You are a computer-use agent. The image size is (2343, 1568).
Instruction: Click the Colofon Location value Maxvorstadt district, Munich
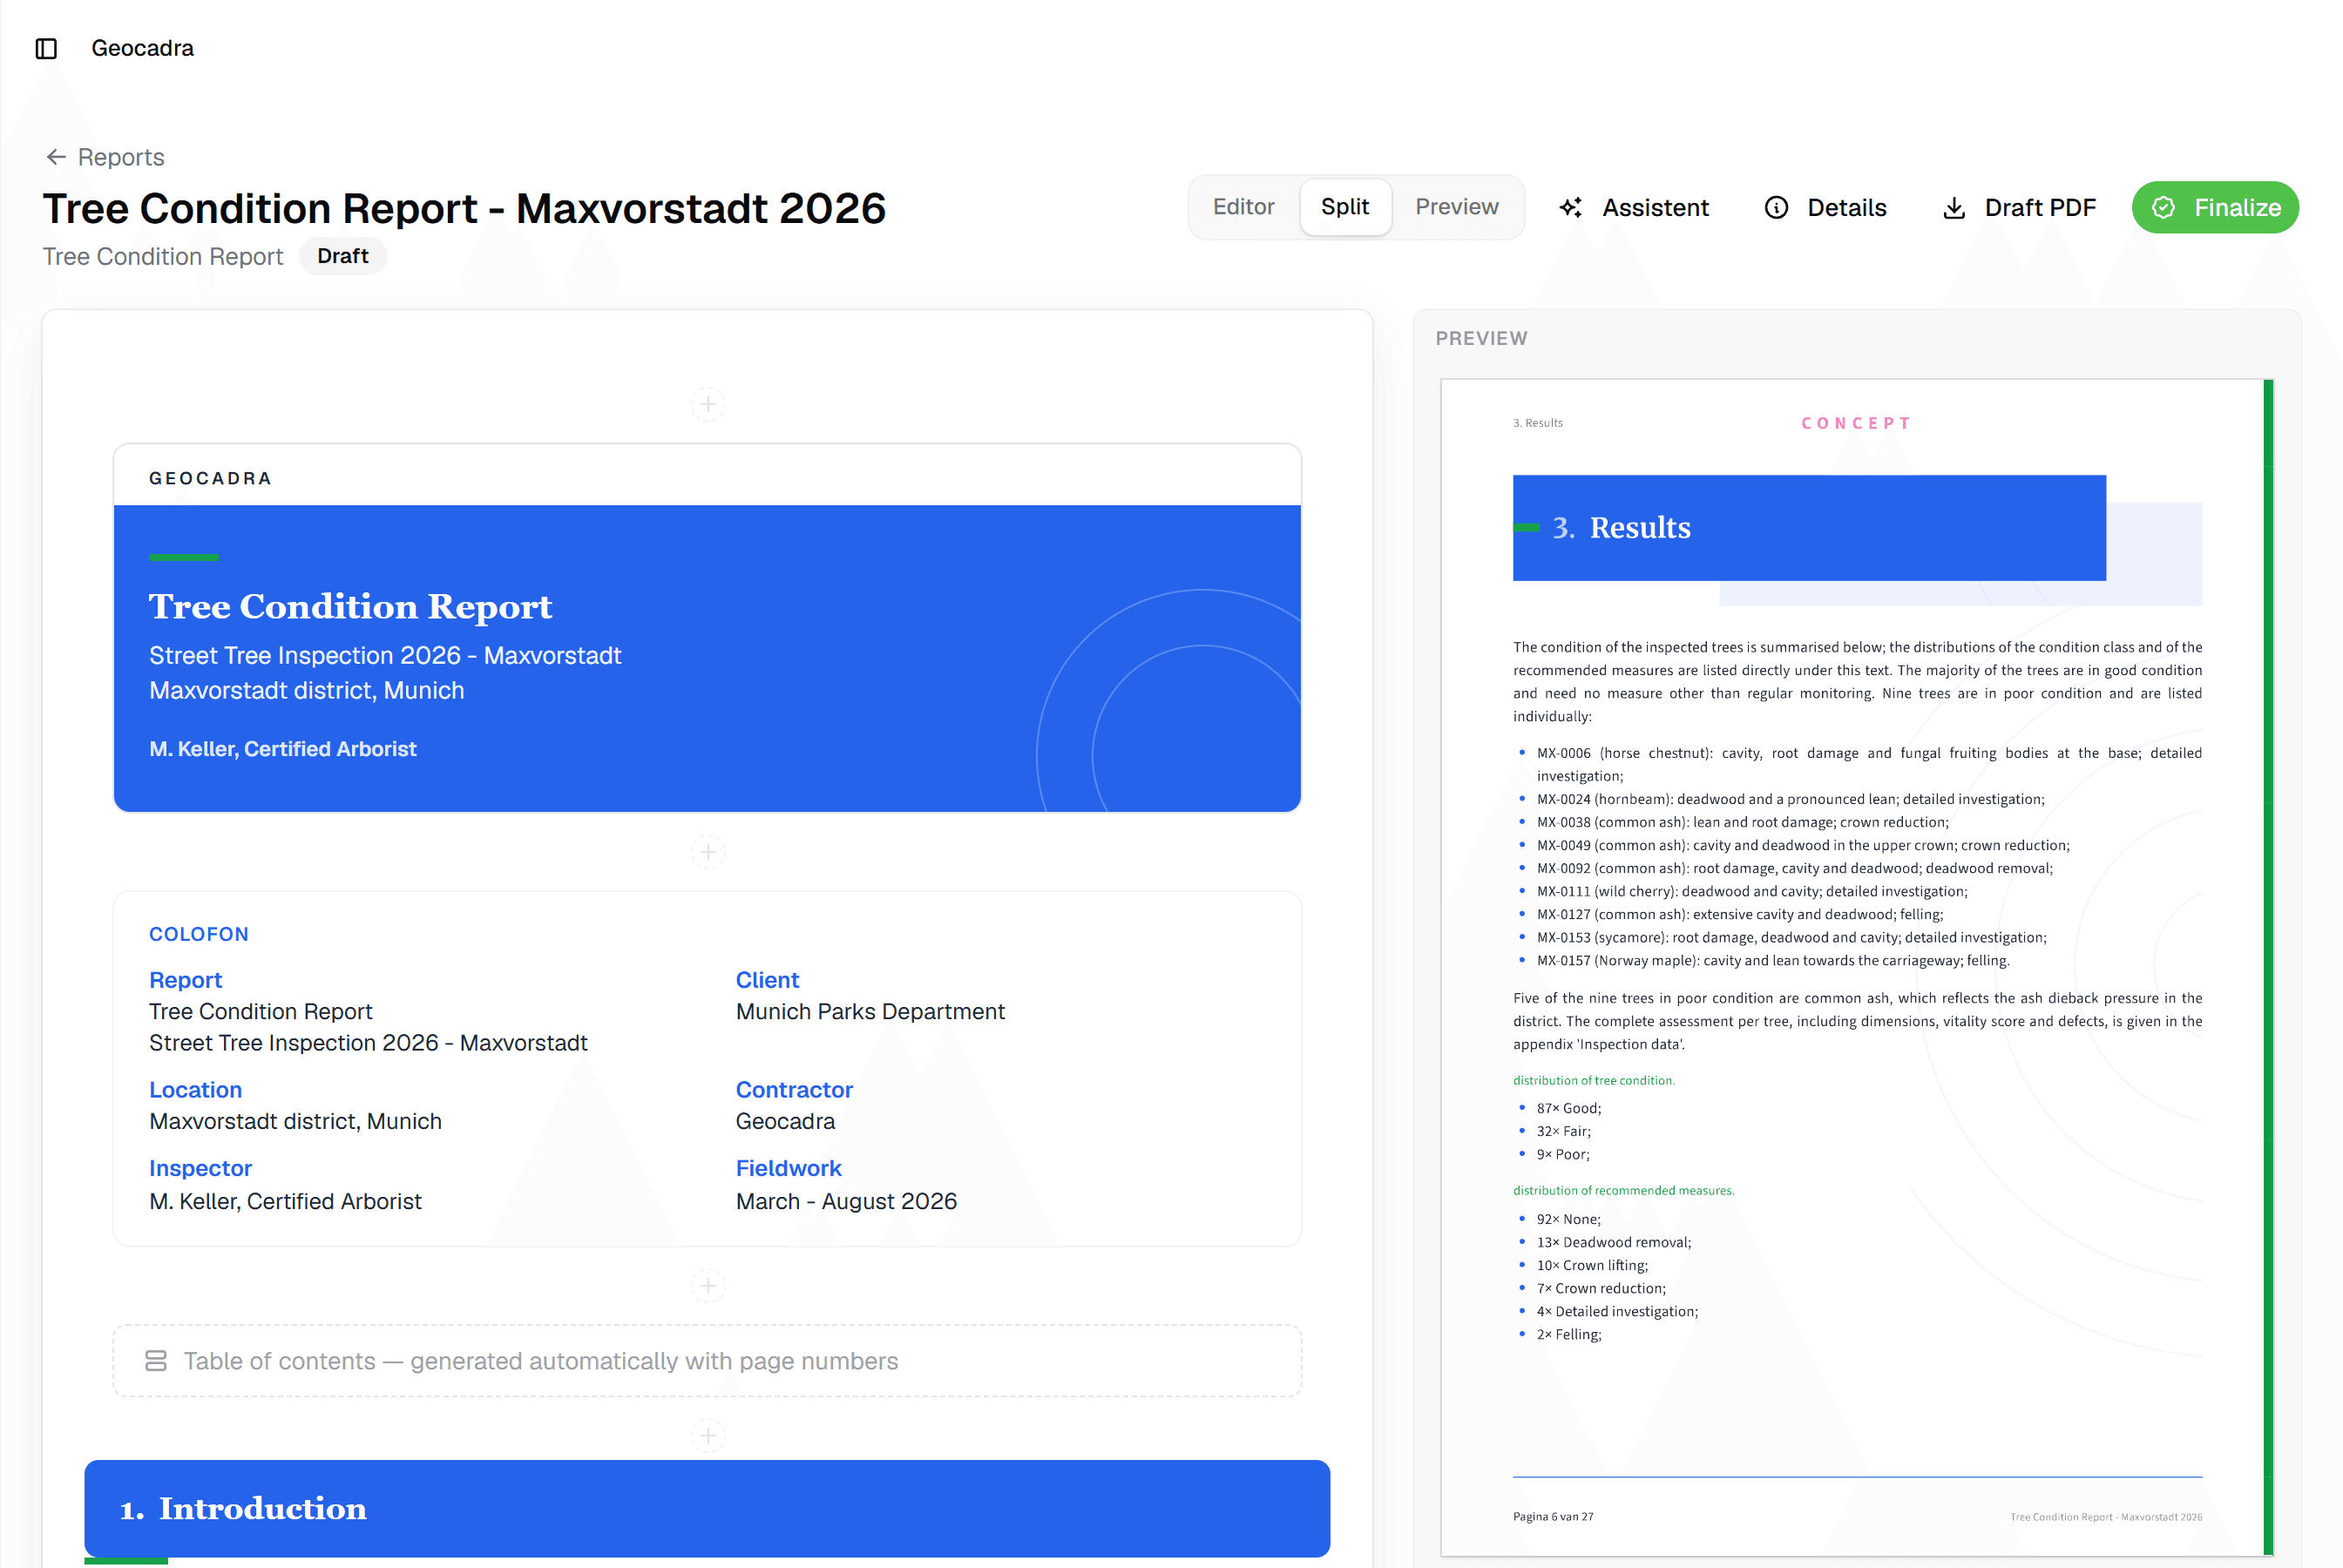point(295,1121)
